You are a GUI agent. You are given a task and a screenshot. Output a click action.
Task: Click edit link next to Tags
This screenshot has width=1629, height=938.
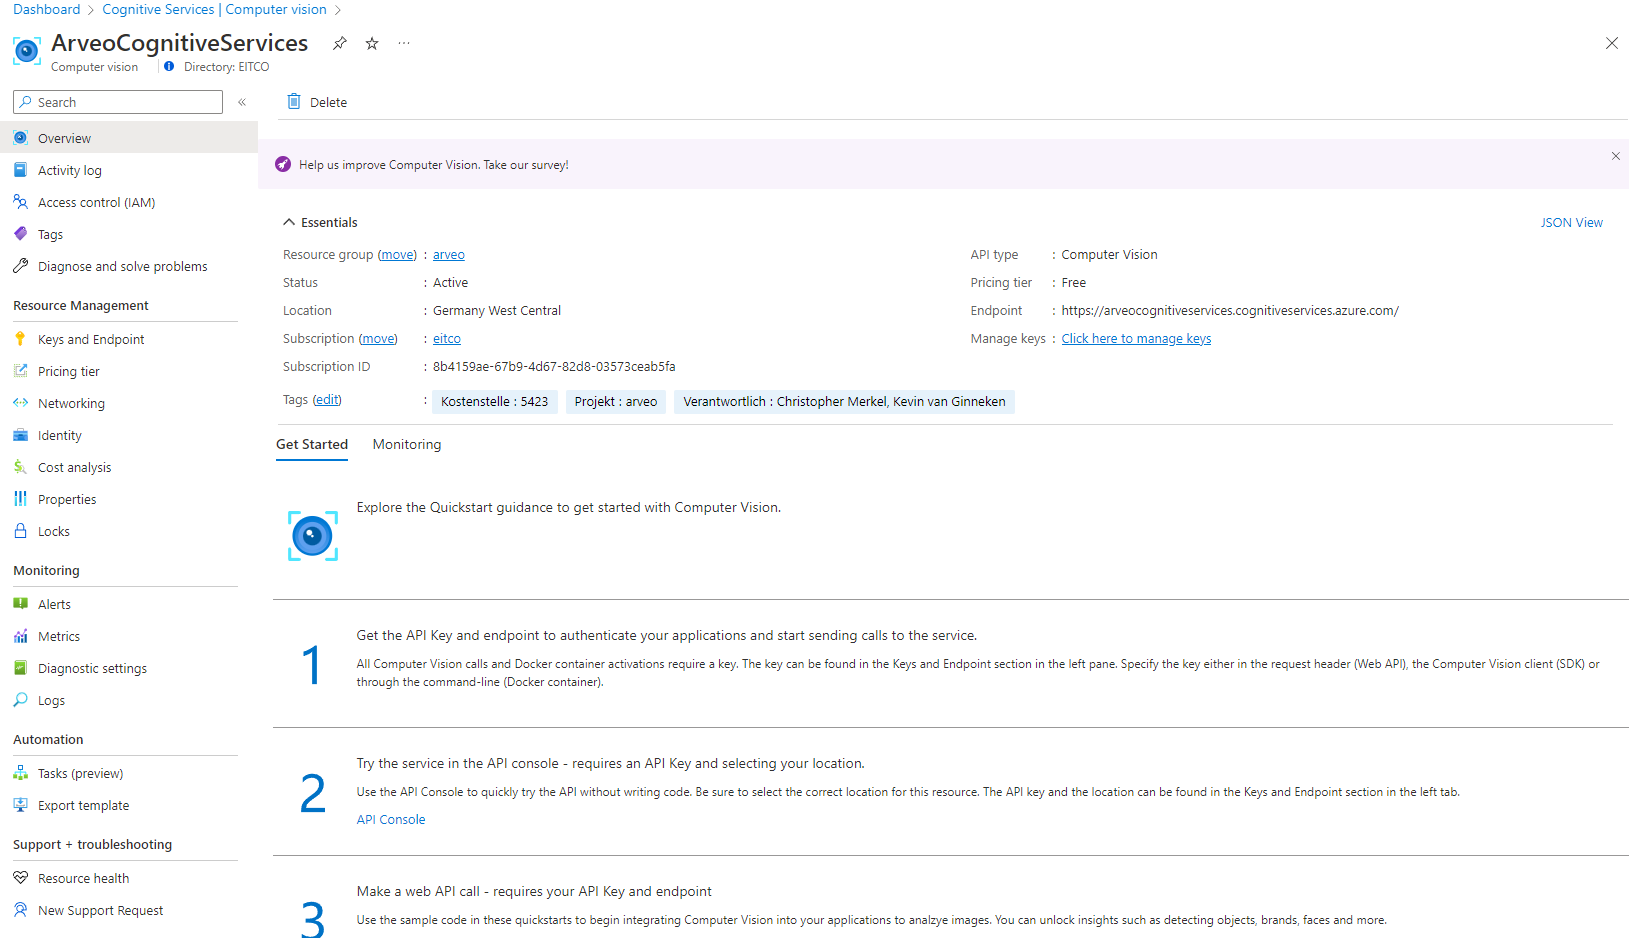(x=327, y=400)
